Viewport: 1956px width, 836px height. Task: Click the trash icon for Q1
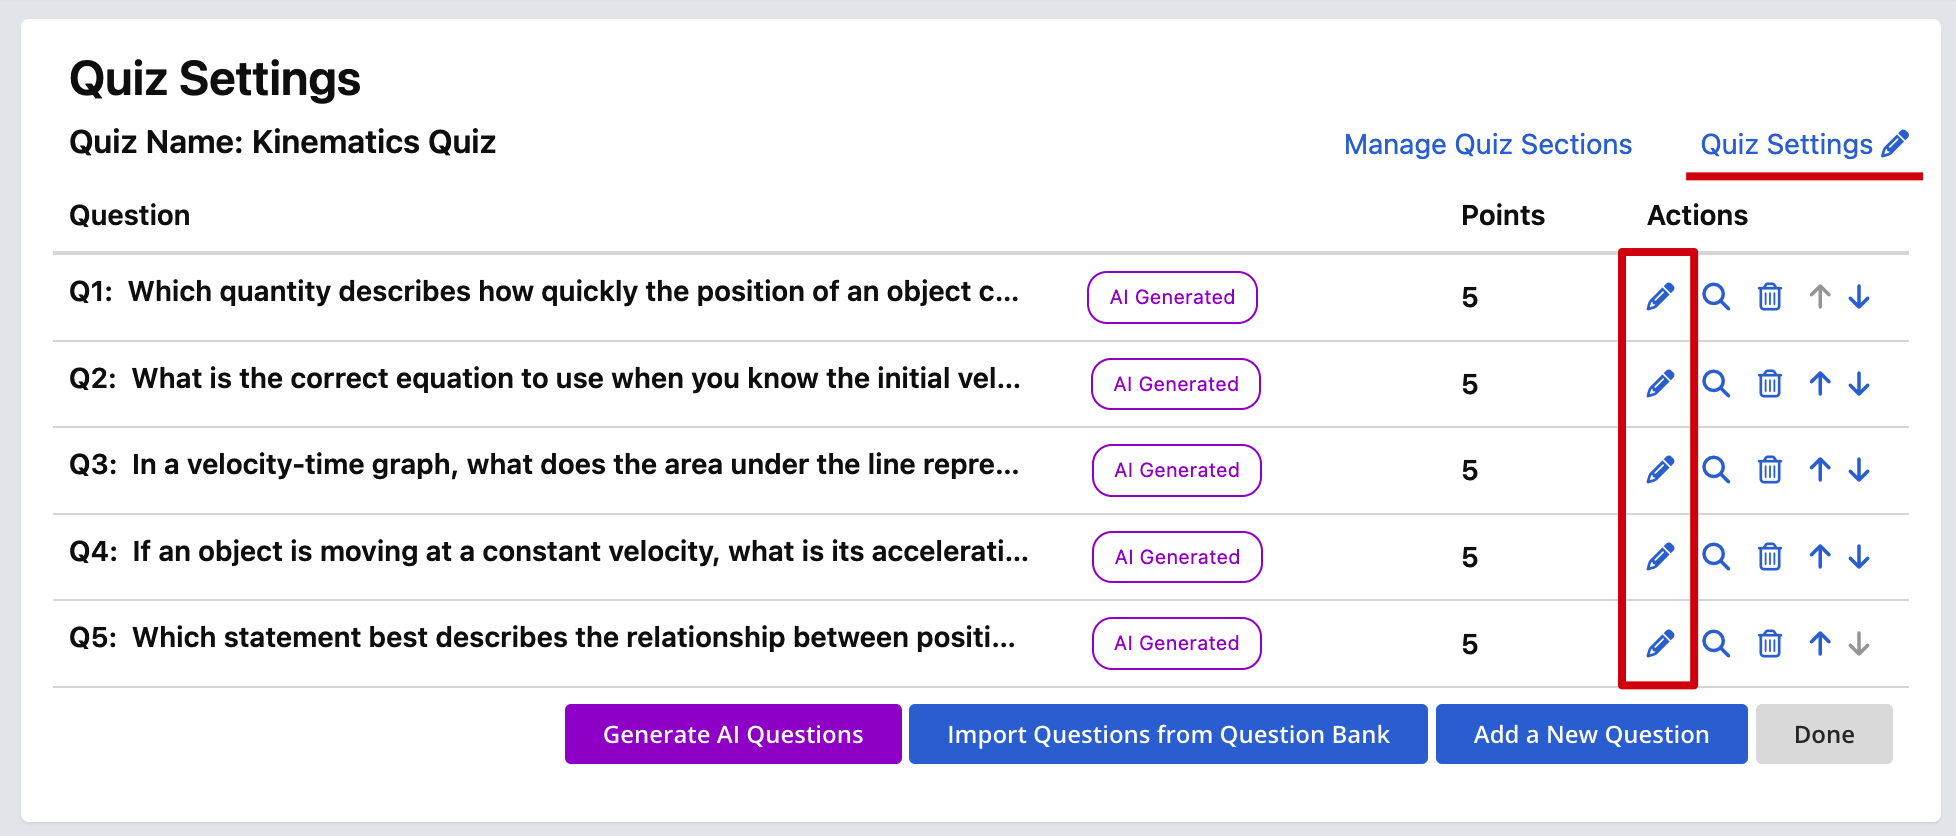pyautogui.click(x=1770, y=297)
